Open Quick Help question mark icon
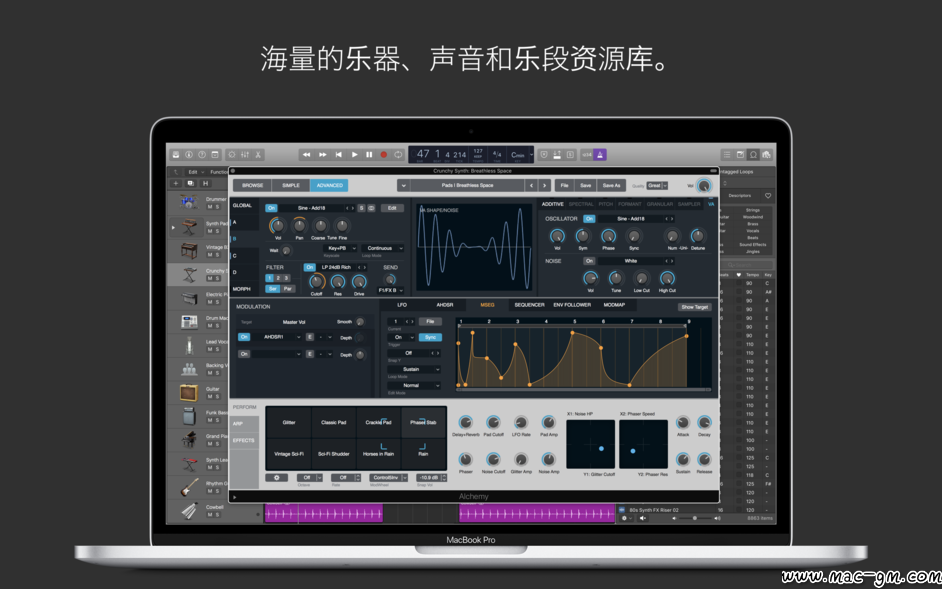Viewport: 942px width, 589px height. (x=202, y=154)
